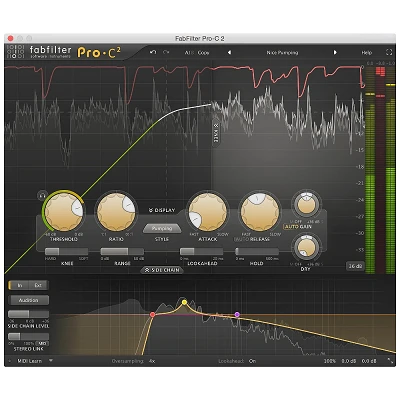Click the window resize corner icon
The width and height of the screenshot is (400, 400).
390,361
